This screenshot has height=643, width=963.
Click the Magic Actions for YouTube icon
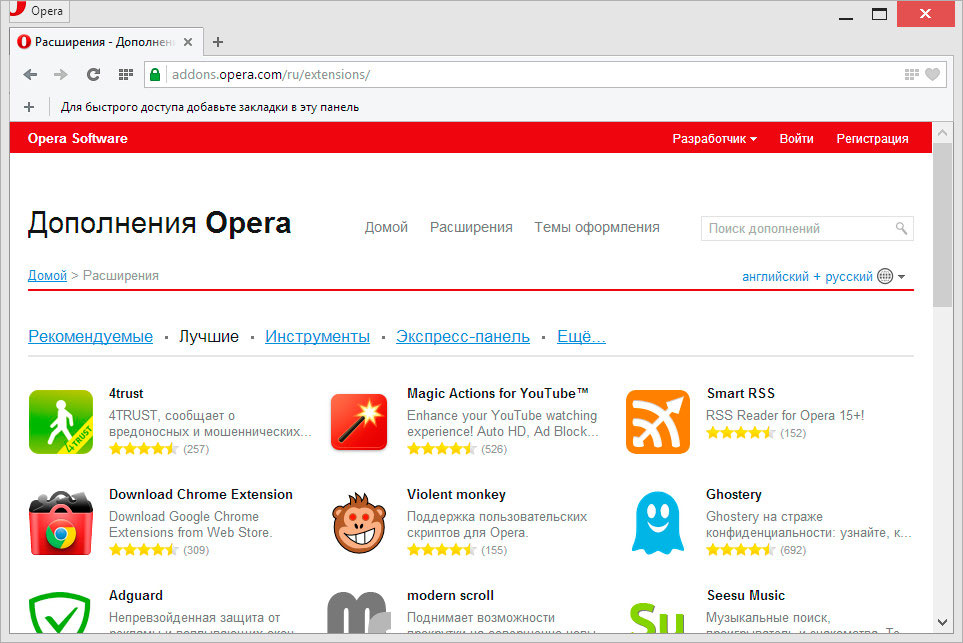tap(359, 422)
